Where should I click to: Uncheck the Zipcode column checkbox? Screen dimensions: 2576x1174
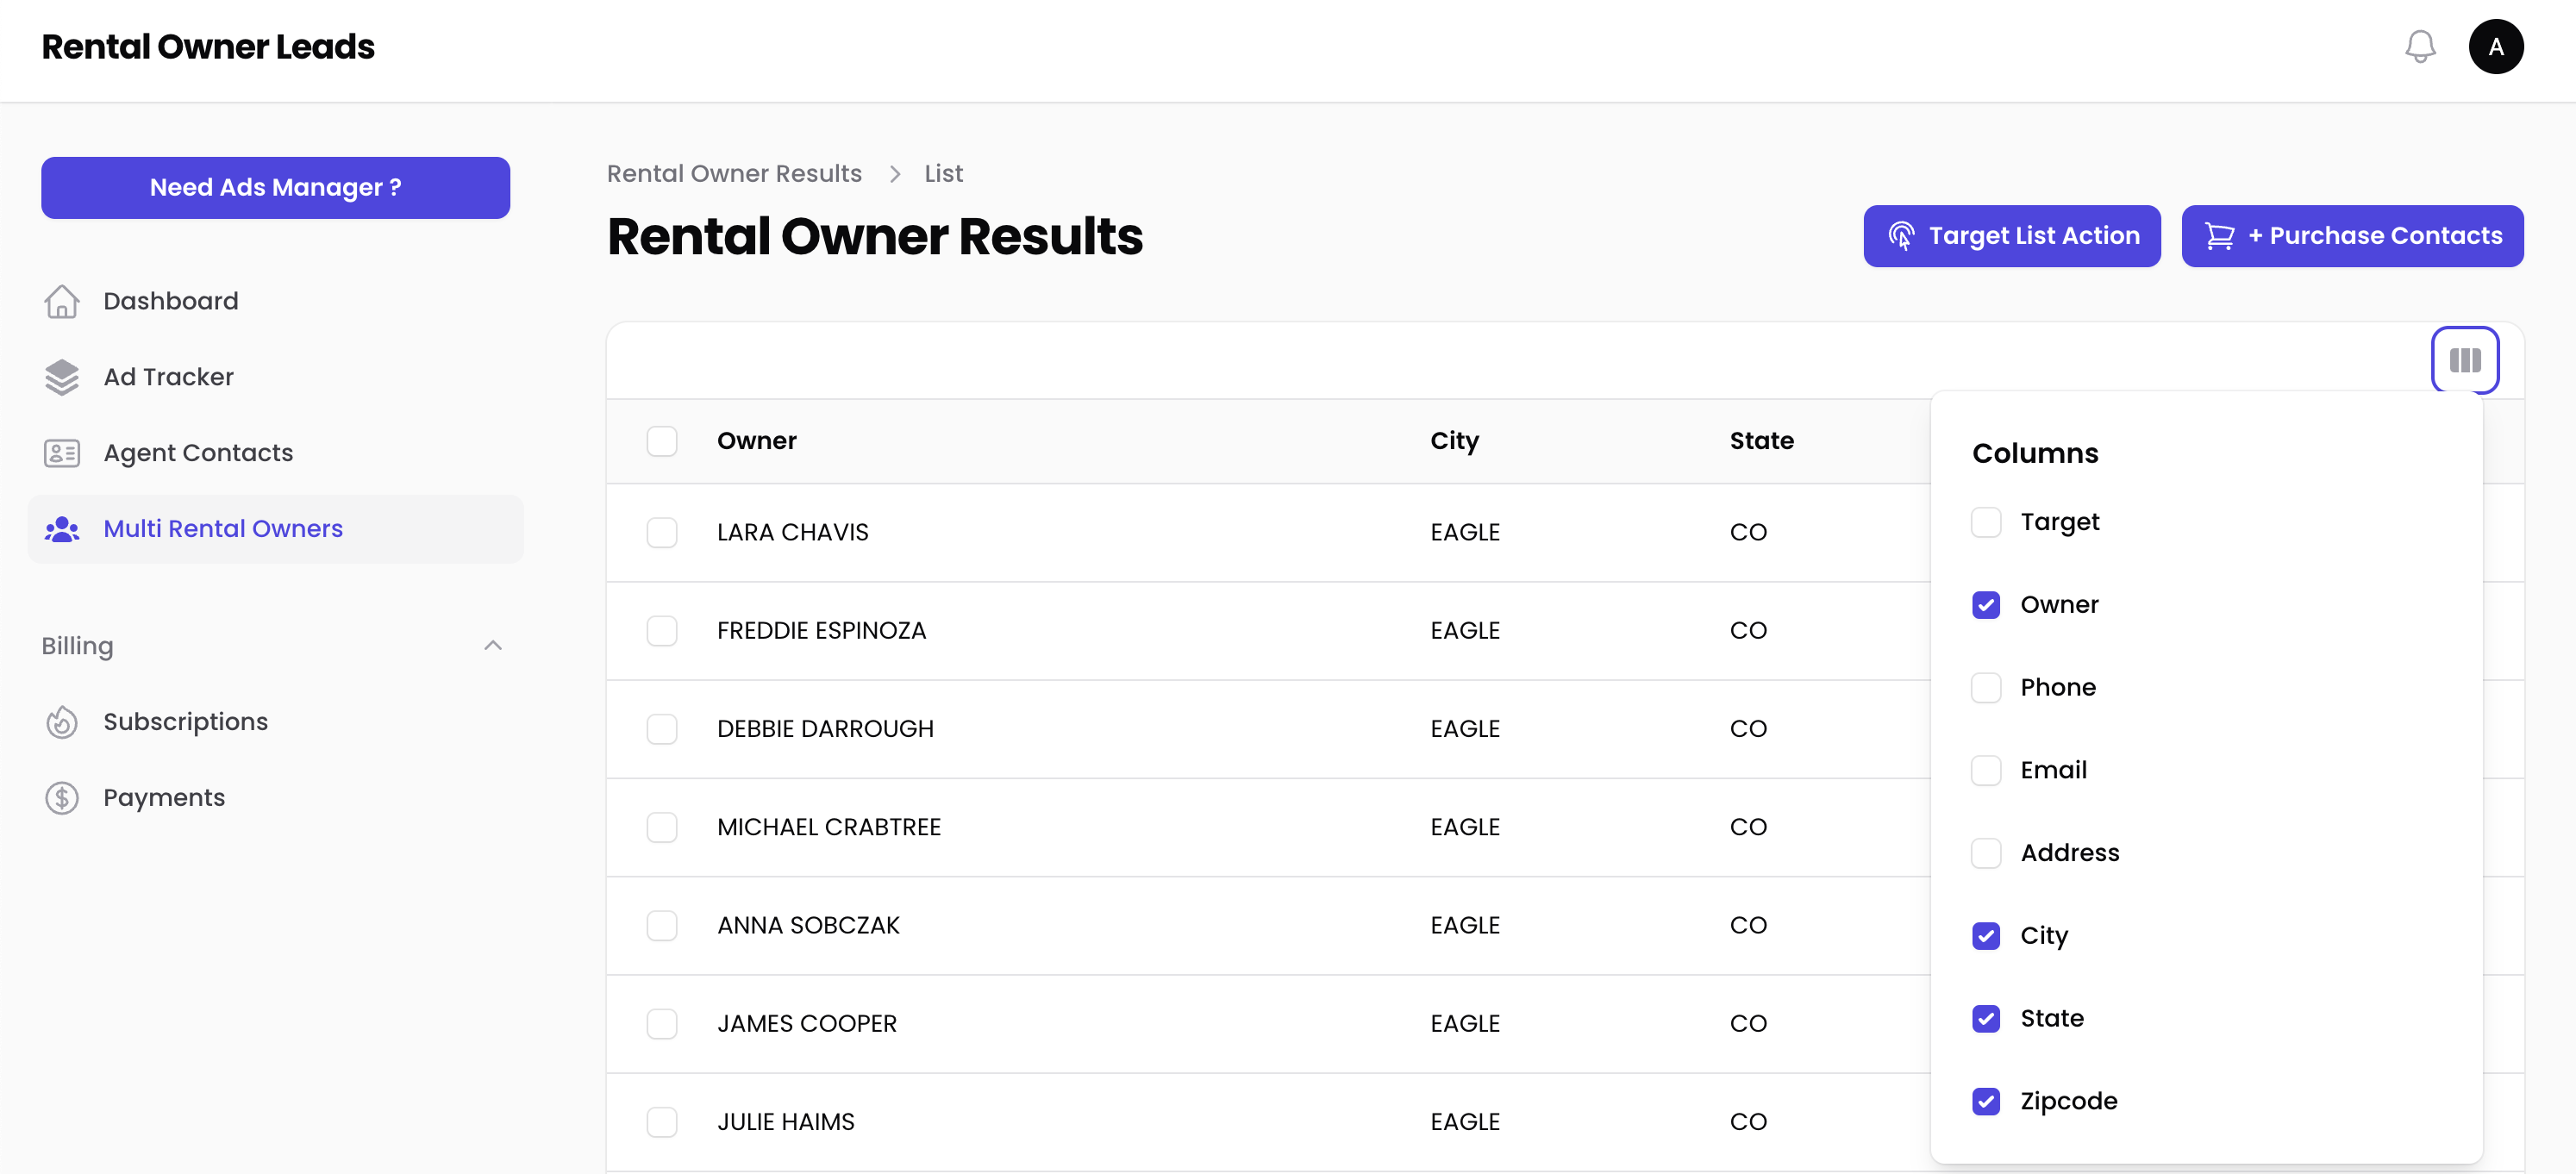pos(1985,1101)
